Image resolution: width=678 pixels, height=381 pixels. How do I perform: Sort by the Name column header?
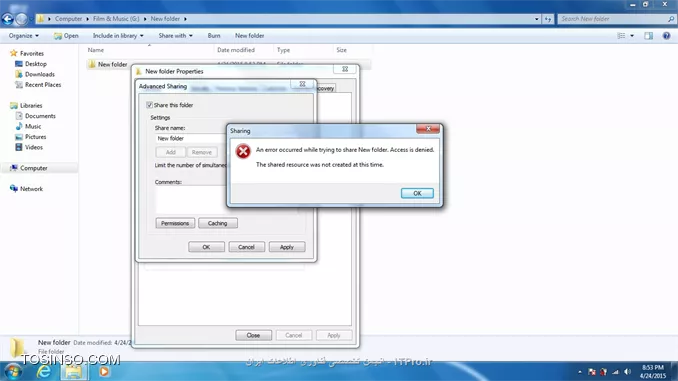(96, 50)
